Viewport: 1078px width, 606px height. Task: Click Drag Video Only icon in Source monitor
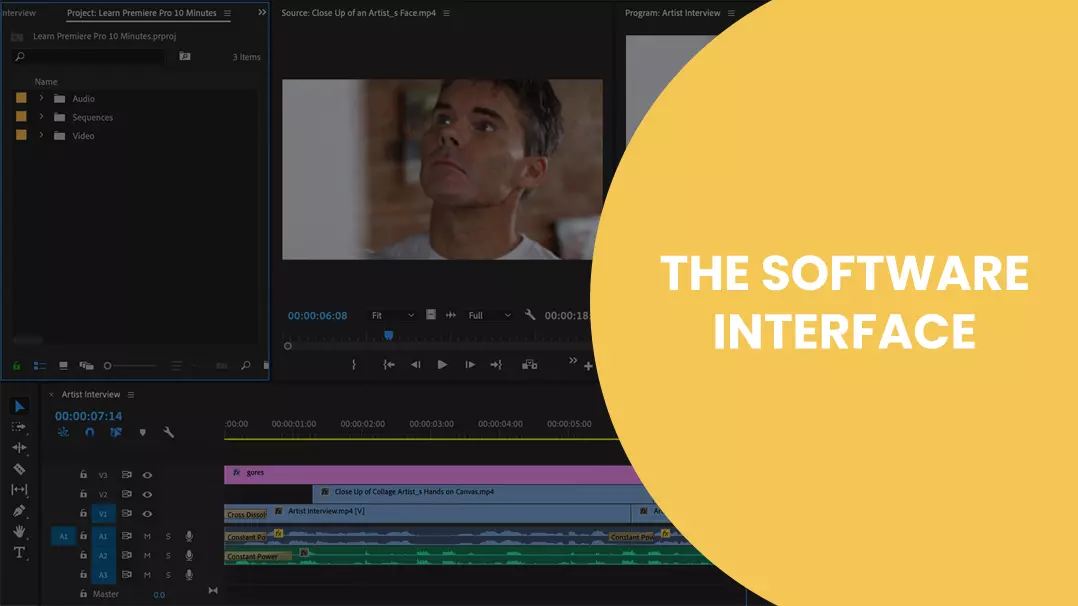[431, 314]
